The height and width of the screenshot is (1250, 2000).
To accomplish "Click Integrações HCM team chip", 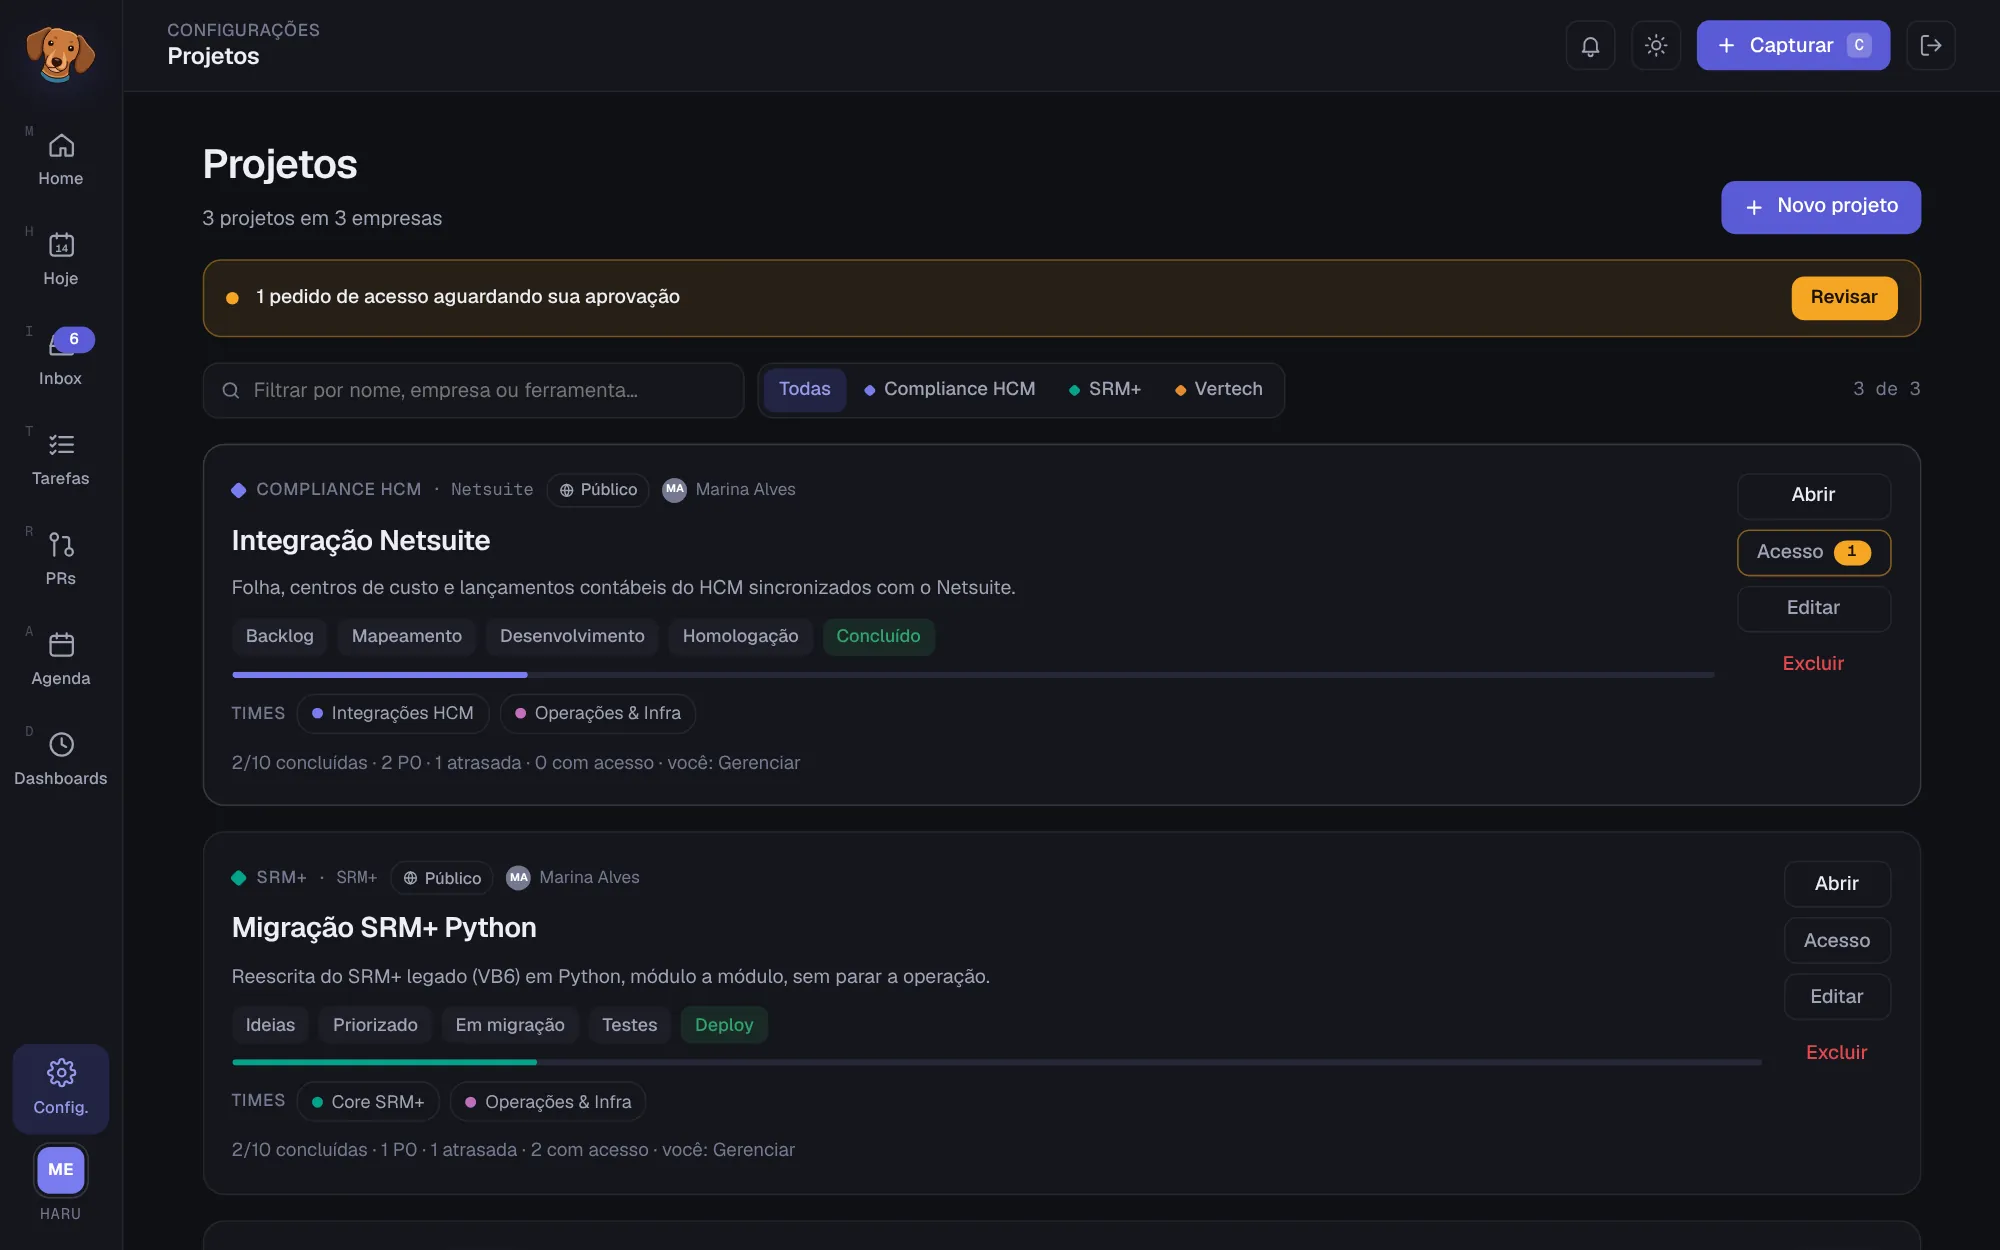I will point(393,714).
